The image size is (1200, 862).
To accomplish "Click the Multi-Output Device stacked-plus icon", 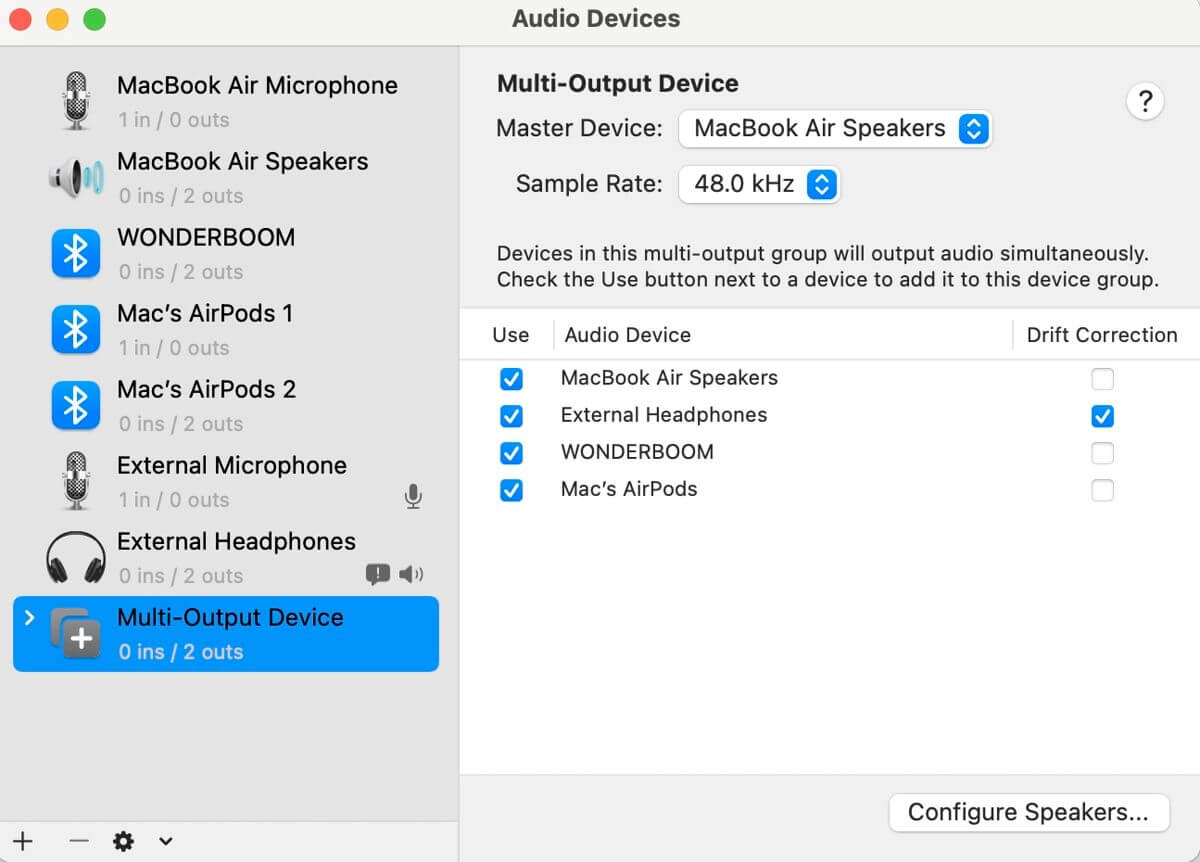I will [76, 634].
